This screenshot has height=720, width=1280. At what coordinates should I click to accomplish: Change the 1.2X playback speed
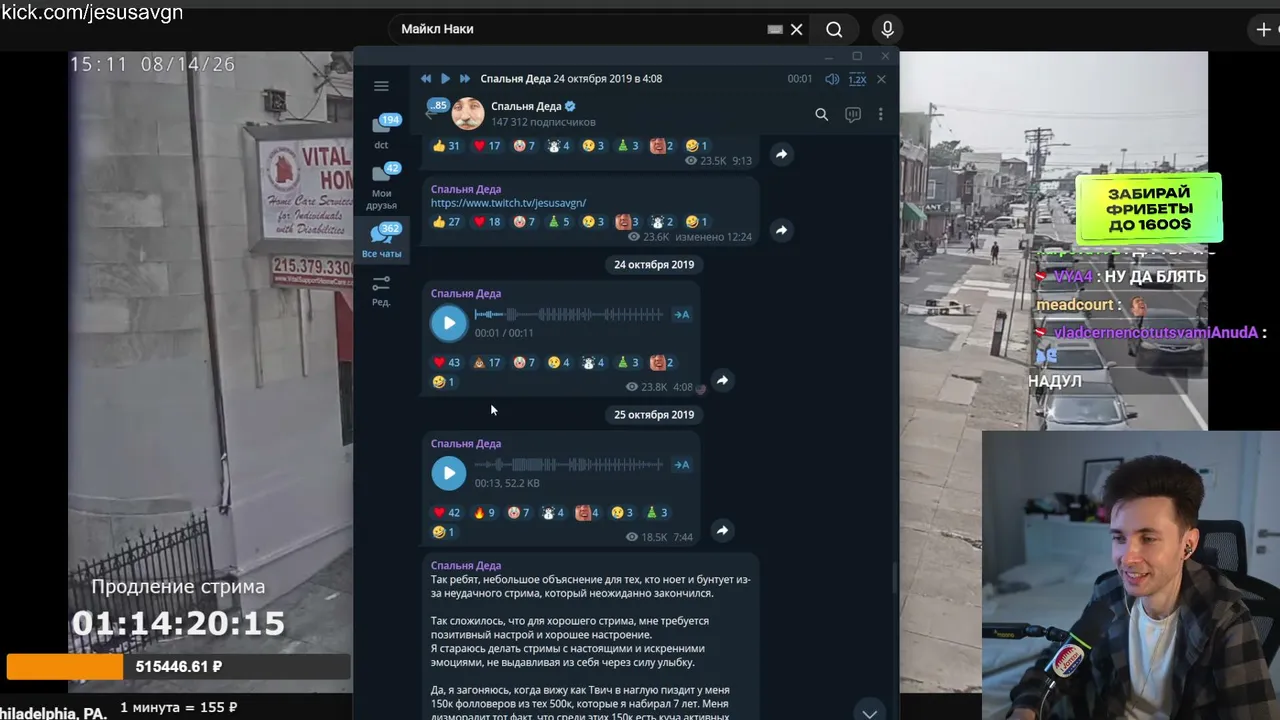point(857,79)
